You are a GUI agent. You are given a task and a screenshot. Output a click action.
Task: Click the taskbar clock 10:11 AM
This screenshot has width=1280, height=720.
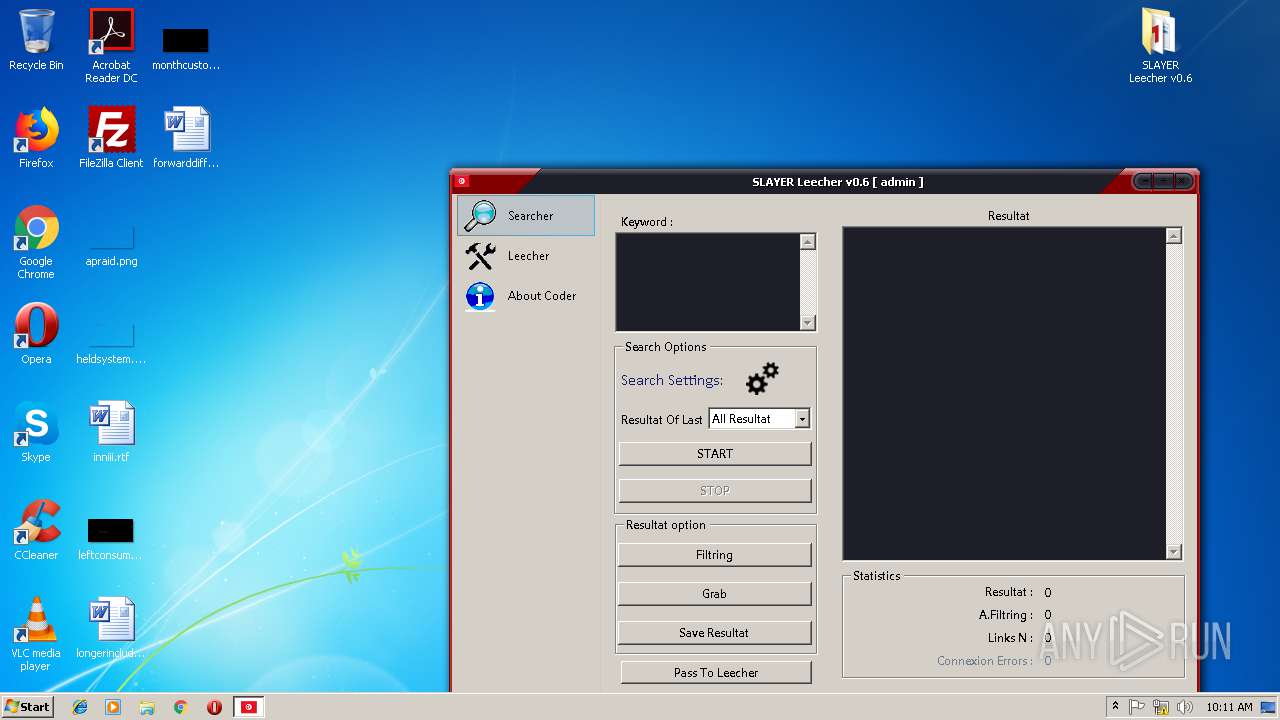pyautogui.click(x=1229, y=707)
